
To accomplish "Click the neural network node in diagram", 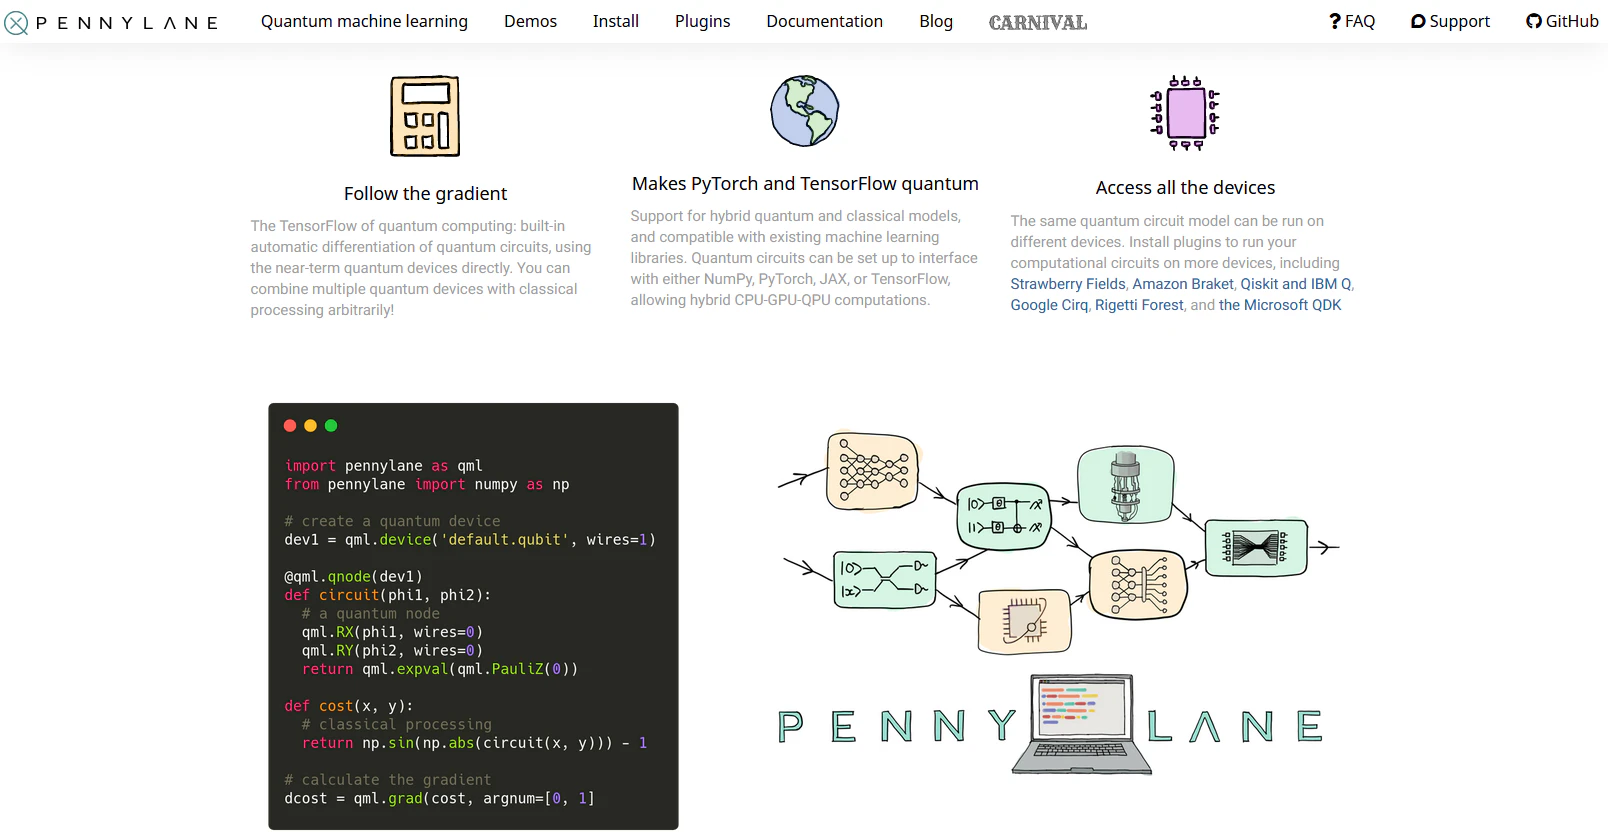I will (x=872, y=471).
